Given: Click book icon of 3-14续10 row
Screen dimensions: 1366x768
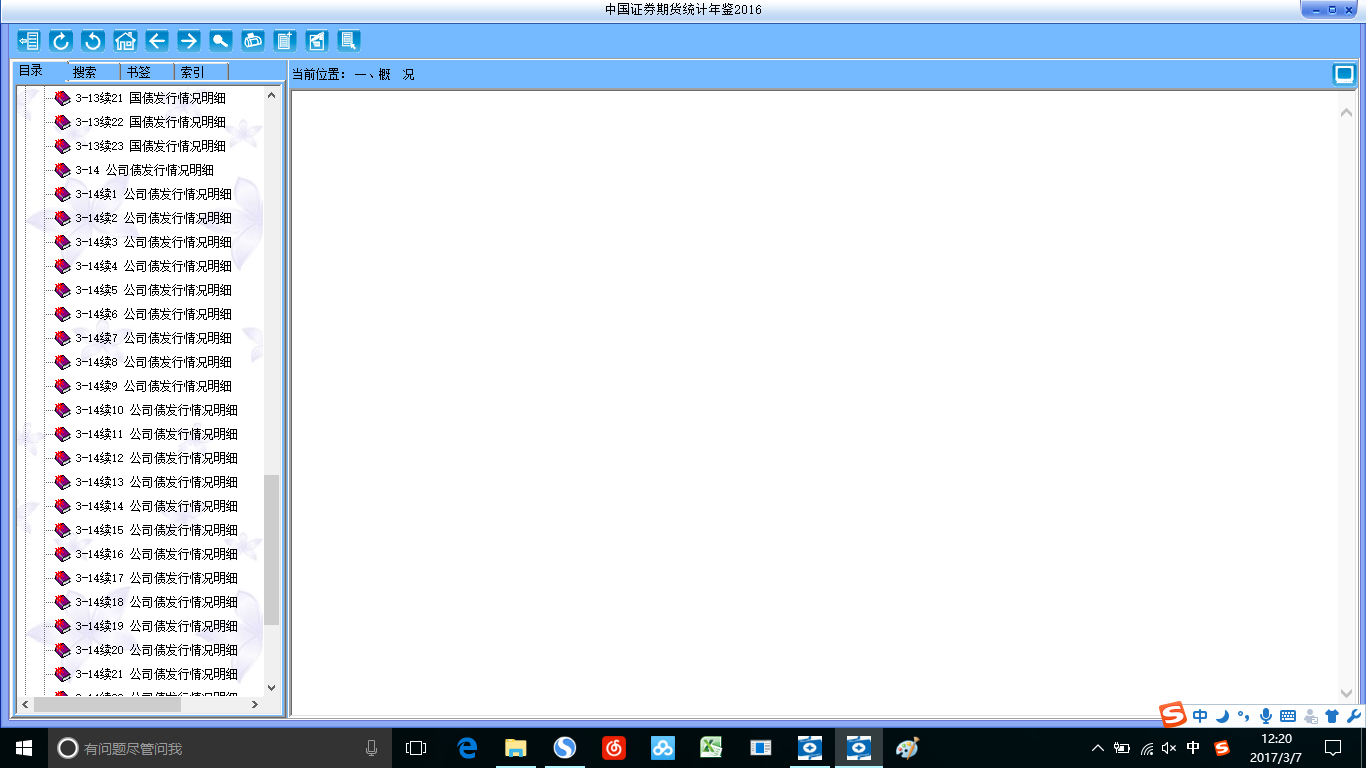Looking at the screenshot, I should [x=62, y=410].
